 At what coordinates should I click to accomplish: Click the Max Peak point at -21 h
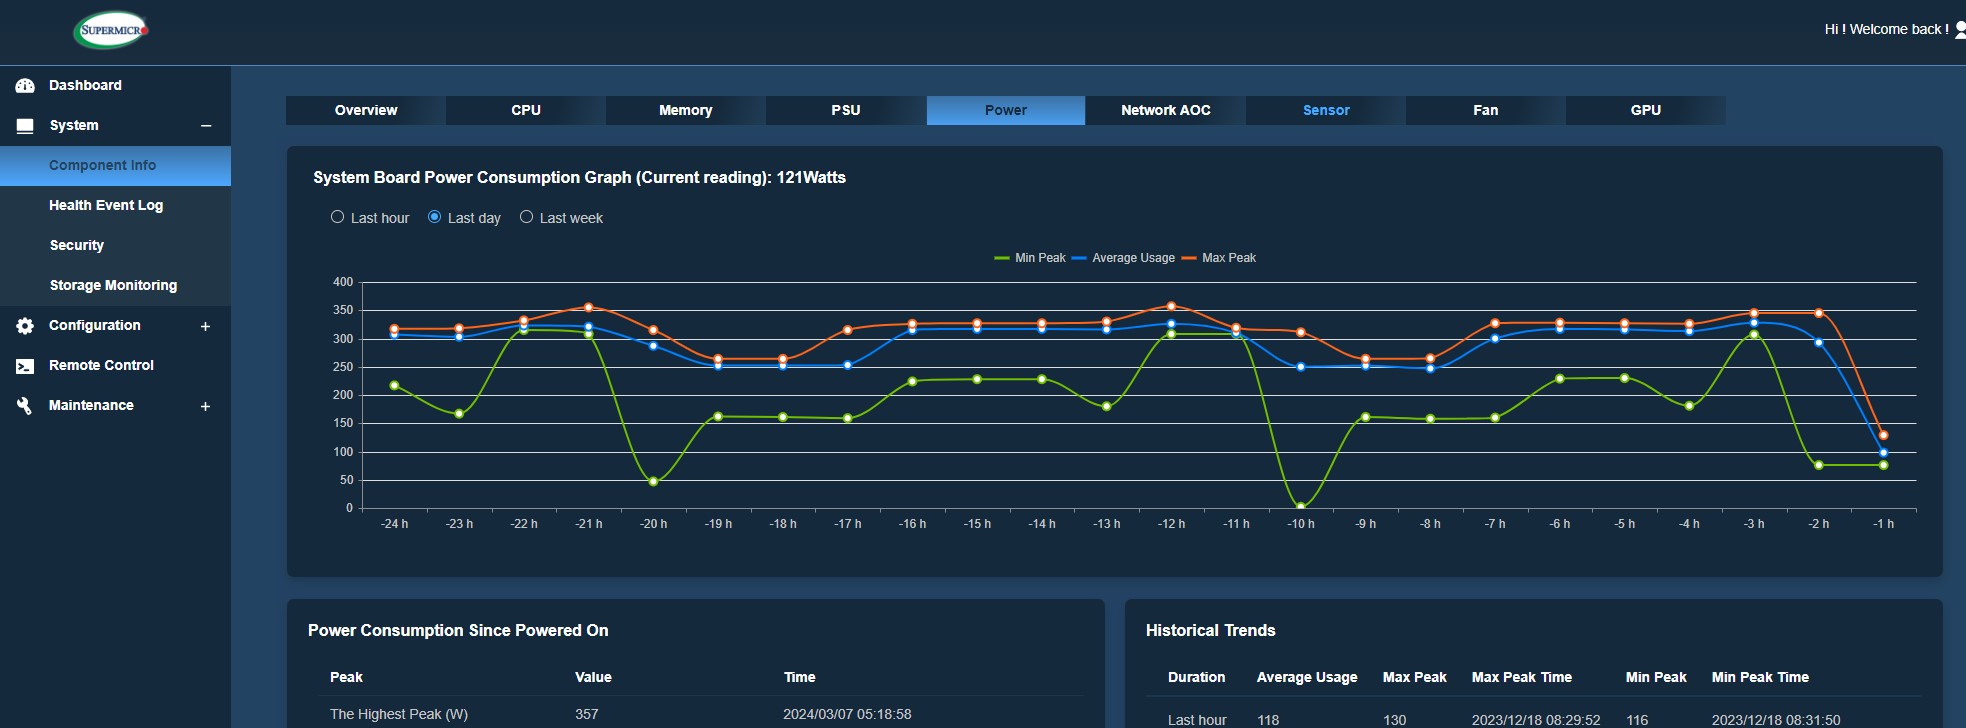click(588, 307)
